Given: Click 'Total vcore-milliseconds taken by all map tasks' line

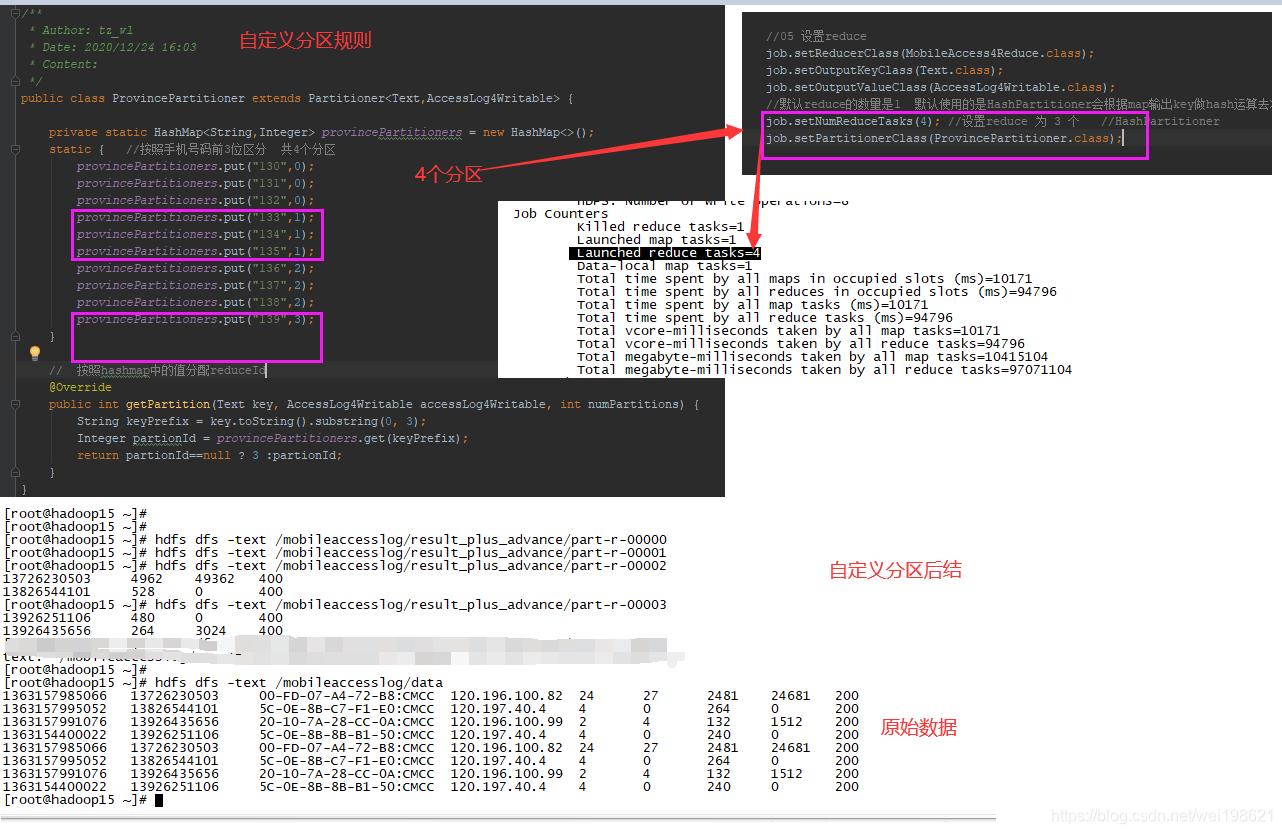Looking at the screenshot, I should (x=788, y=331).
